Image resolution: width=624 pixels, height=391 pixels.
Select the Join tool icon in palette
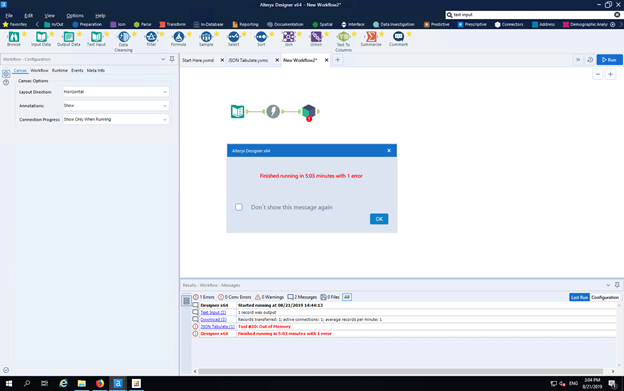288,37
